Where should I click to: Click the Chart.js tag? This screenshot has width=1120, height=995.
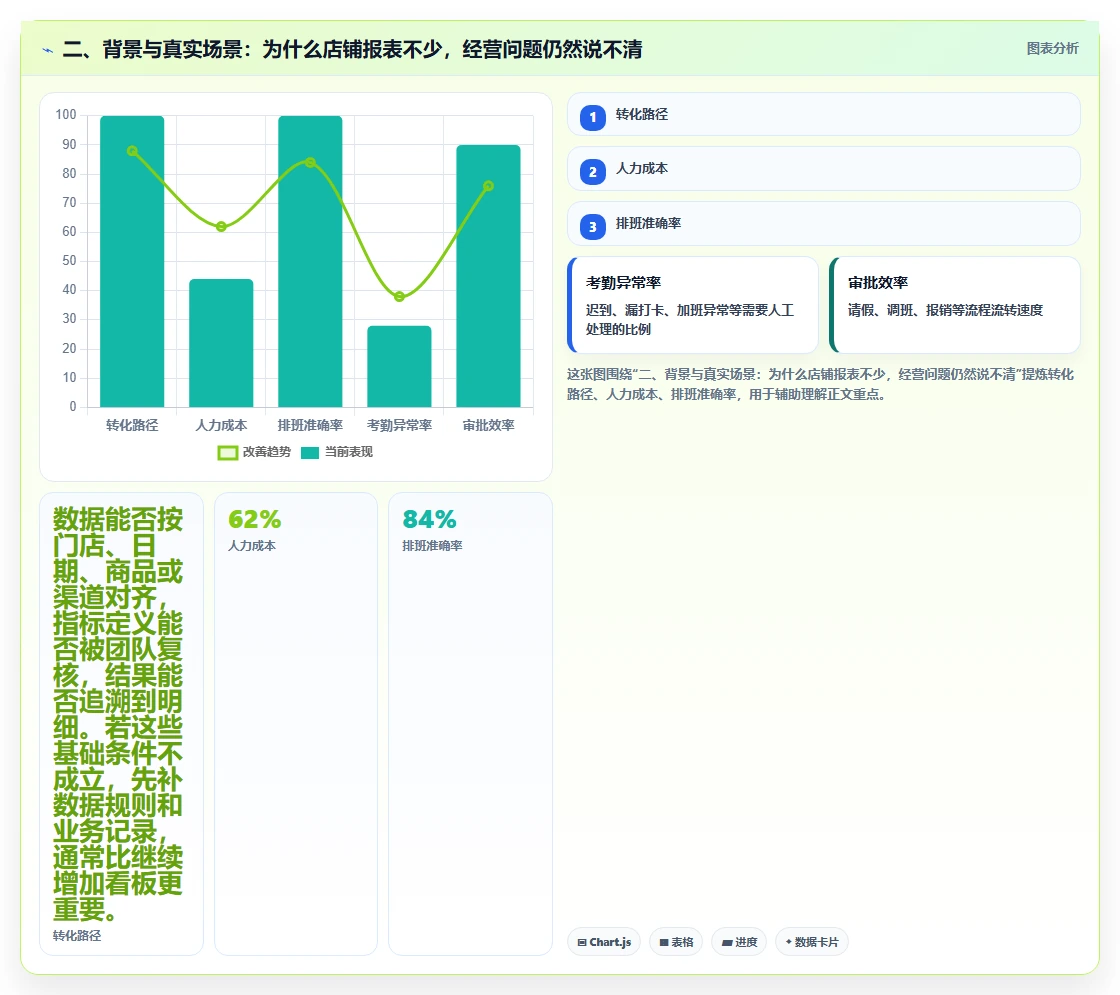(604, 942)
